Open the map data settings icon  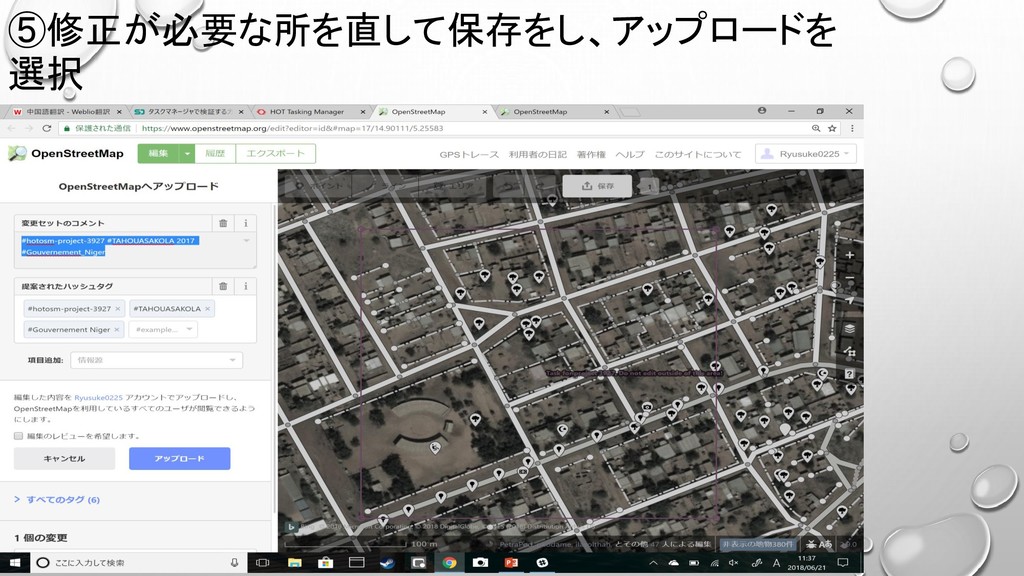(850, 351)
